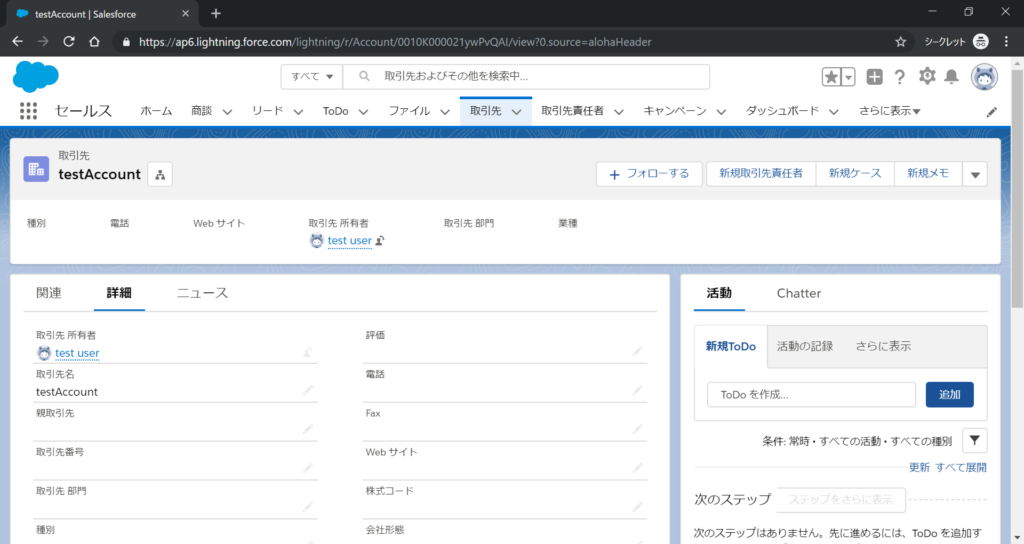This screenshot has width=1024, height=544.
Task: Open the Help question mark icon
Action: [900, 77]
